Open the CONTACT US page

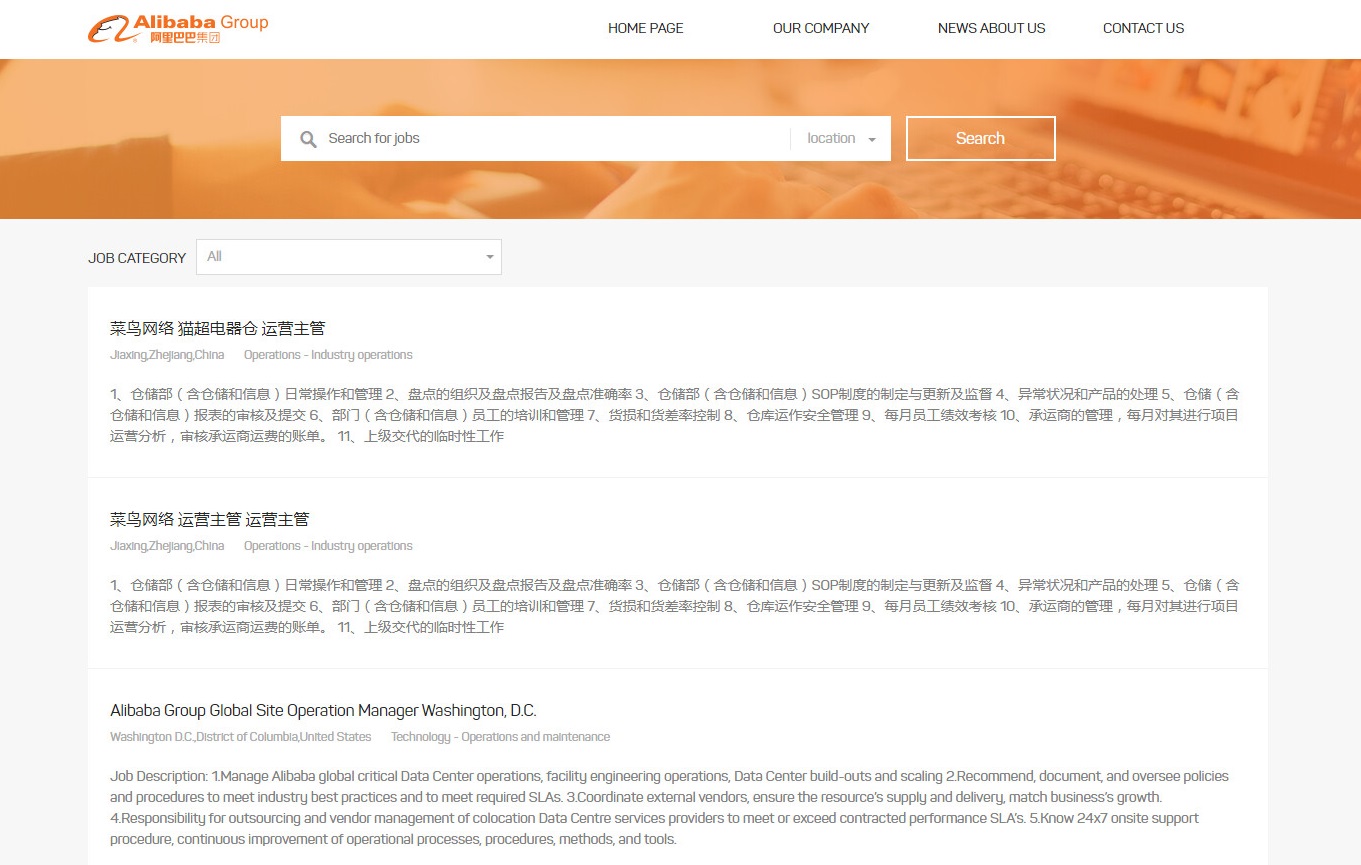1143,28
